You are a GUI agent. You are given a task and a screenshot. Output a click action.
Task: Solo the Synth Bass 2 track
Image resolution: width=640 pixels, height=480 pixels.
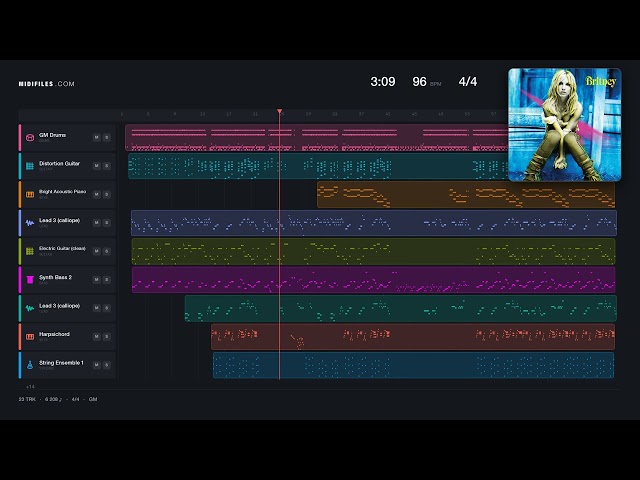[107, 280]
